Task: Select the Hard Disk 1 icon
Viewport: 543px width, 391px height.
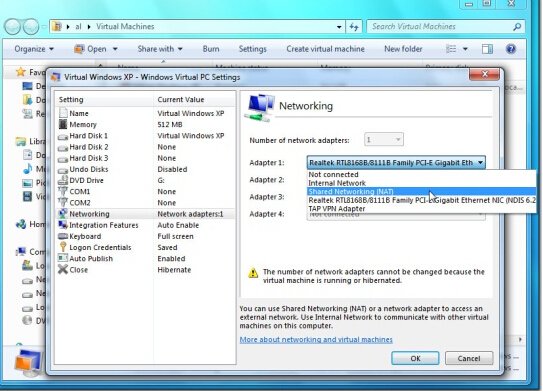Action: click(63, 136)
